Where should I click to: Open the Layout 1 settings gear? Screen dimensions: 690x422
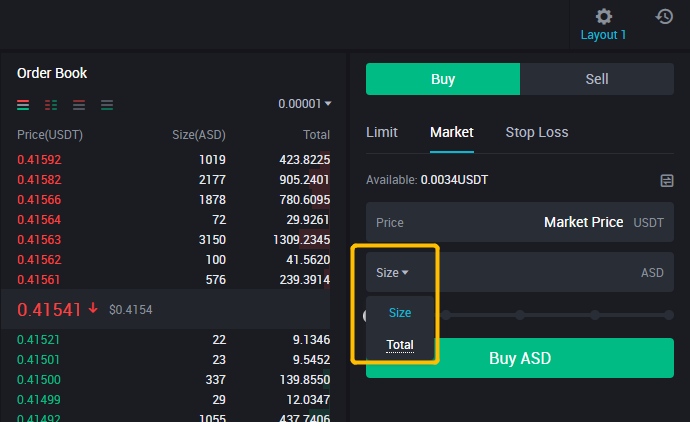pyautogui.click(x=603, y=17)
